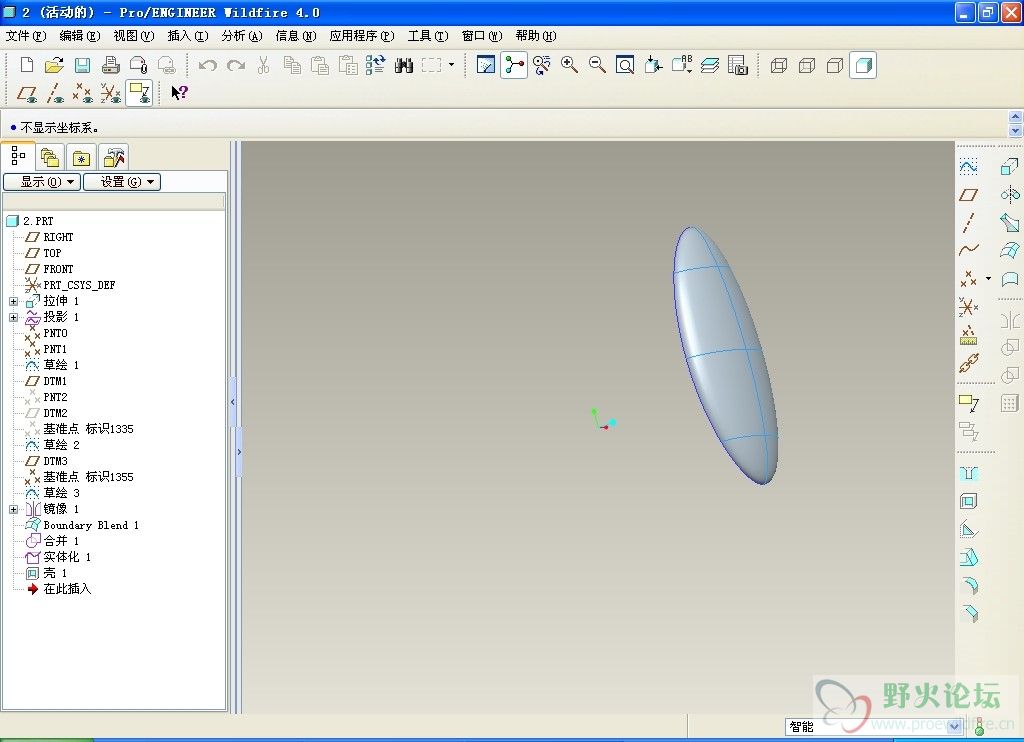Image resolution: width=1024 pixels, height=742 pixels.
Task: Select the Shell tool on right toolbar
Action: (968, 502)
